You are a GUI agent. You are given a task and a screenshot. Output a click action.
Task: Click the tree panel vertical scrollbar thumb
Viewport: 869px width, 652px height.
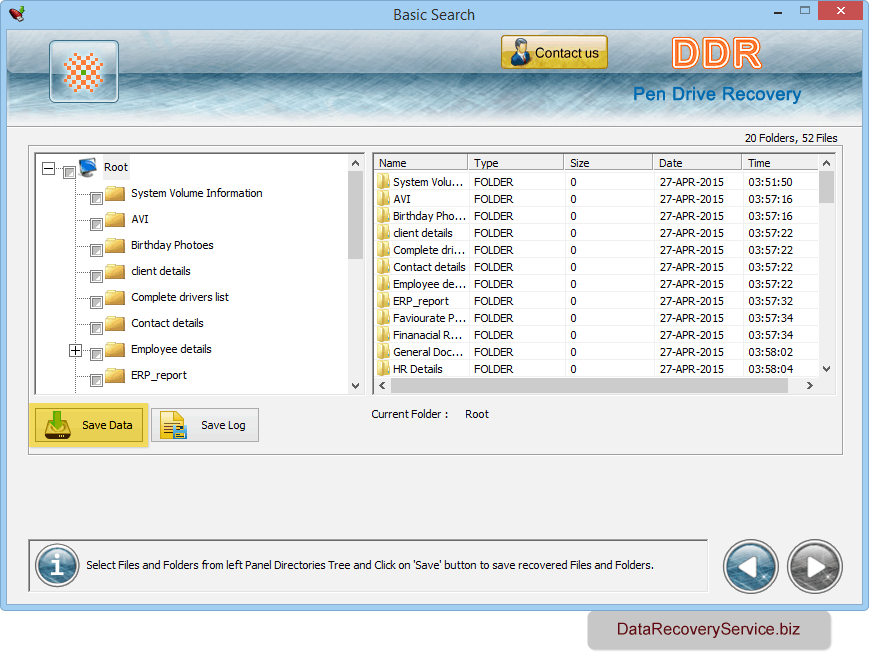355,215
